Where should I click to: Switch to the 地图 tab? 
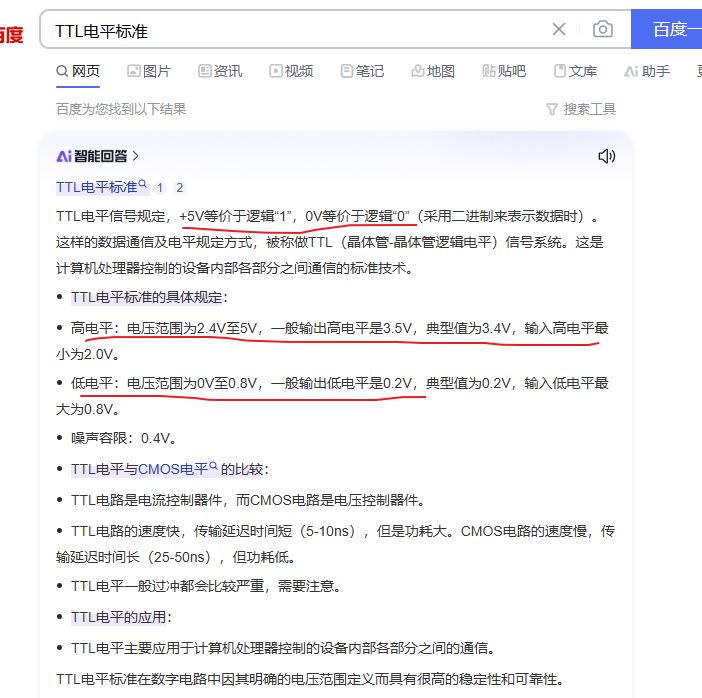coord(433,71)
